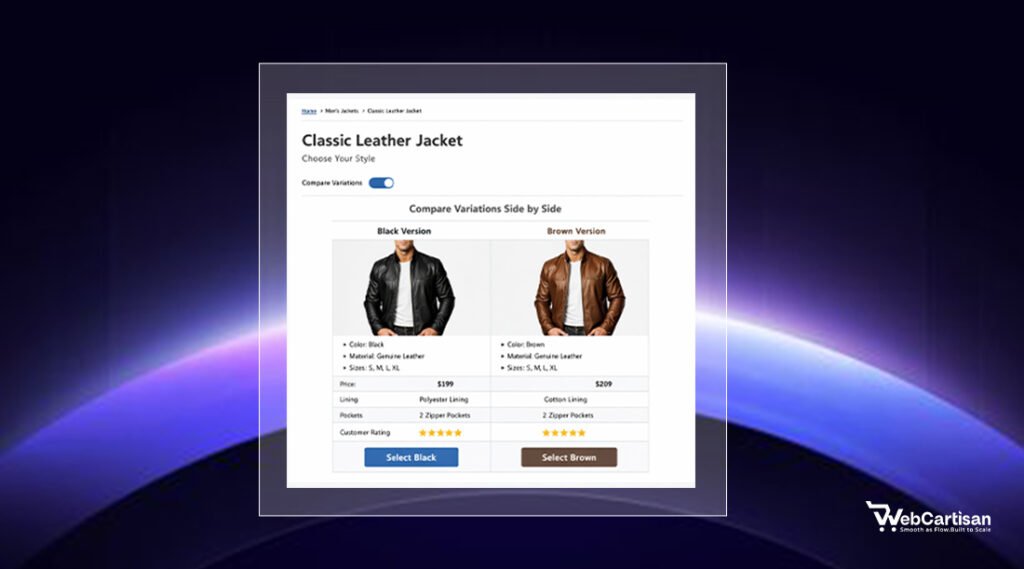
Task: Click the WebCartisan cart logo
Action: [928, 517]
